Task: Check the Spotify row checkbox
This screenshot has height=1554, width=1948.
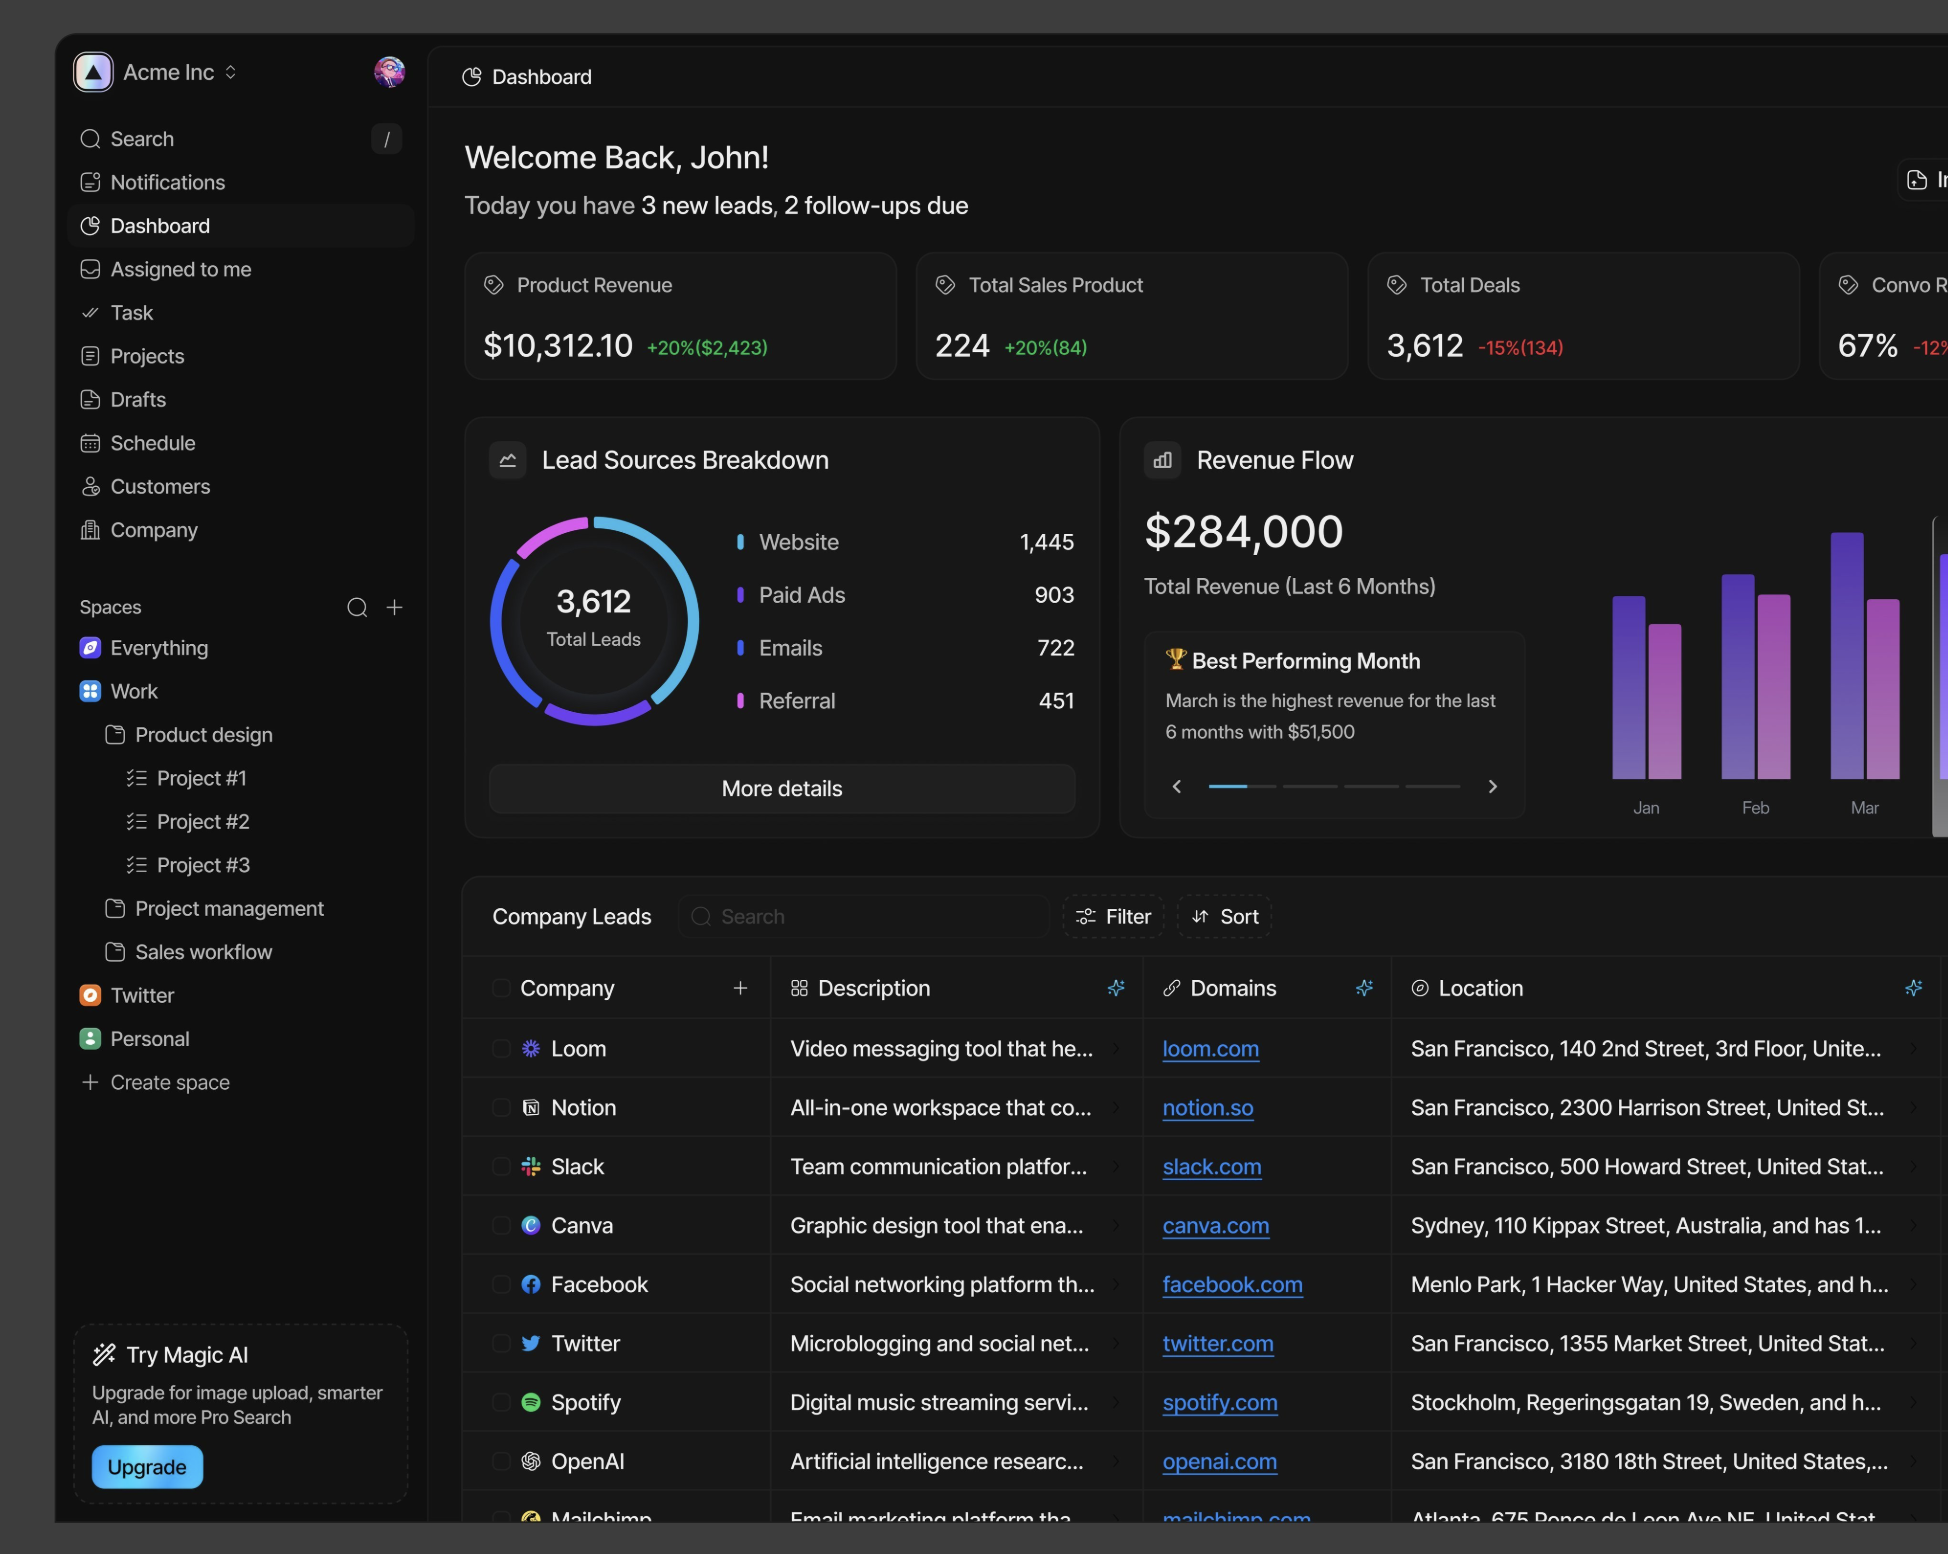Action: [501, 1402]
